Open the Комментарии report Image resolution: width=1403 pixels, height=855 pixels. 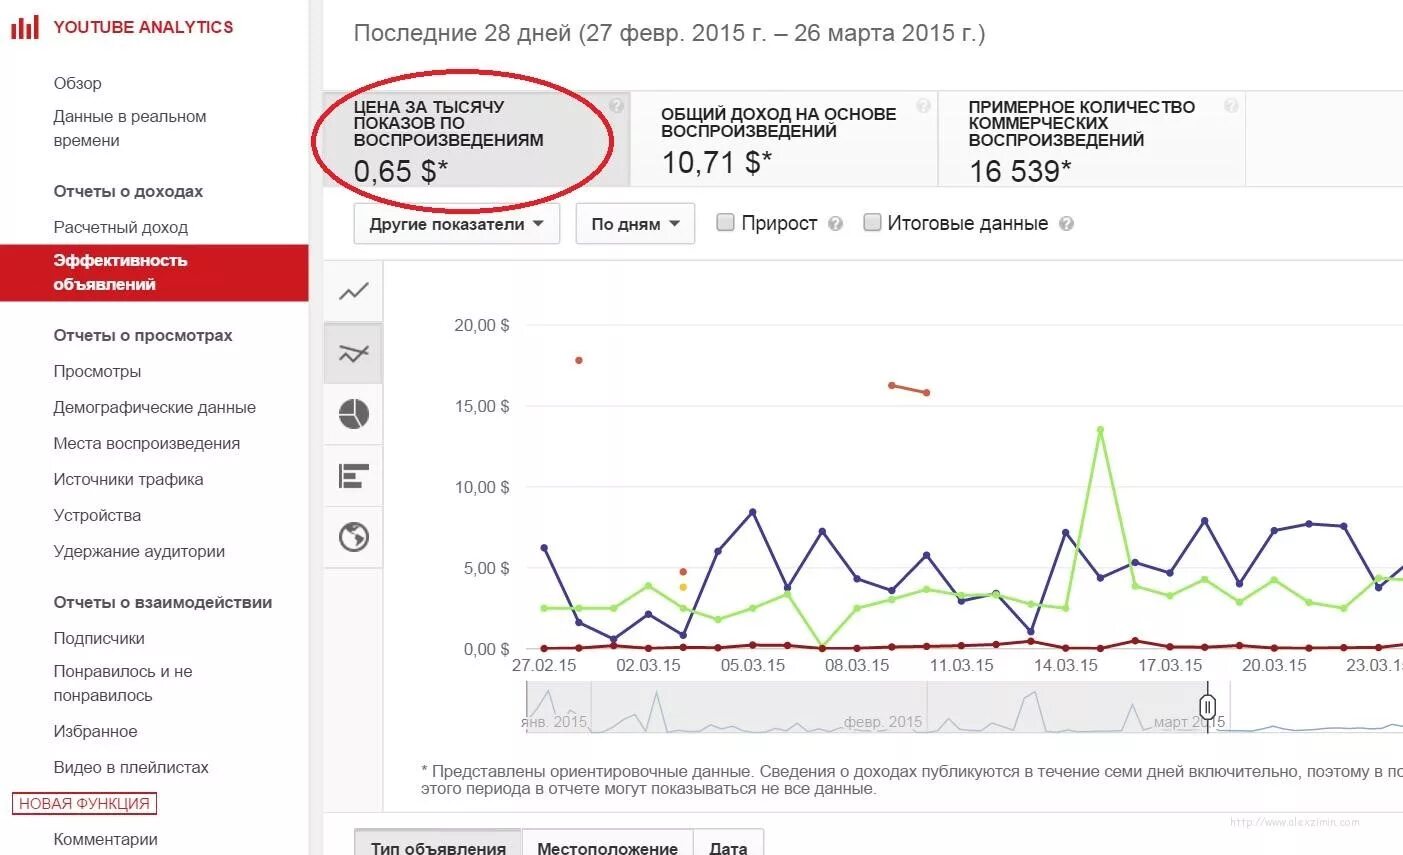coord(106,839)
